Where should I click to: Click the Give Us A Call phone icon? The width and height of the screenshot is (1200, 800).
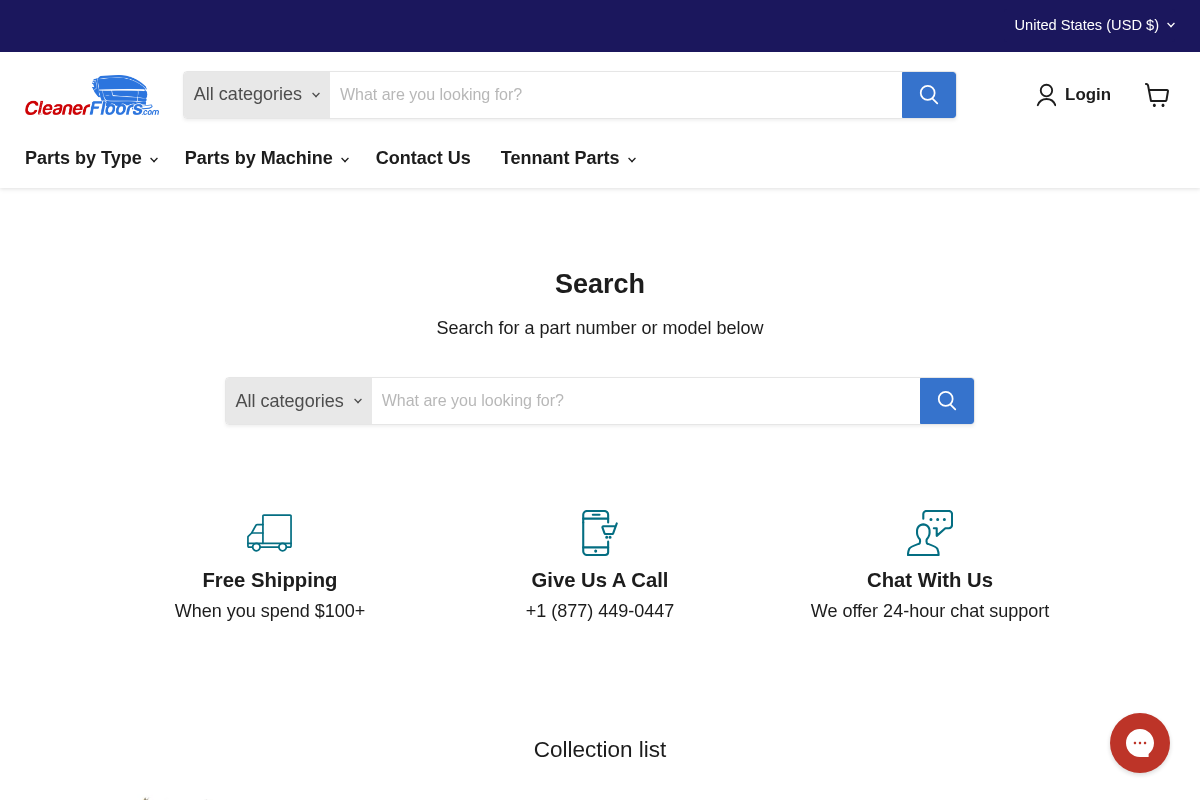599,533
